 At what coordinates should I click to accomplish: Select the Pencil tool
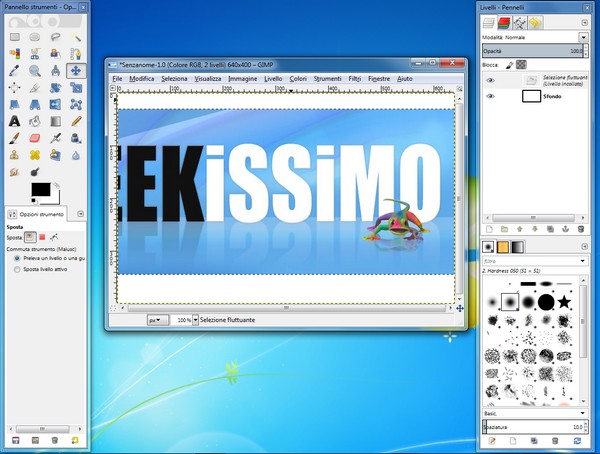tap(76, 121)
